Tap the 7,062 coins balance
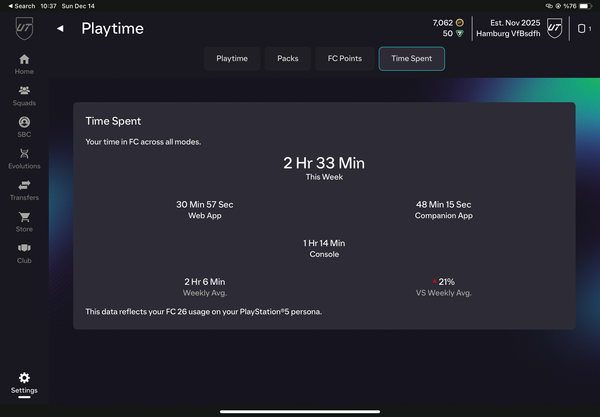Screen dimensions: 600x417 coord(448,22)
